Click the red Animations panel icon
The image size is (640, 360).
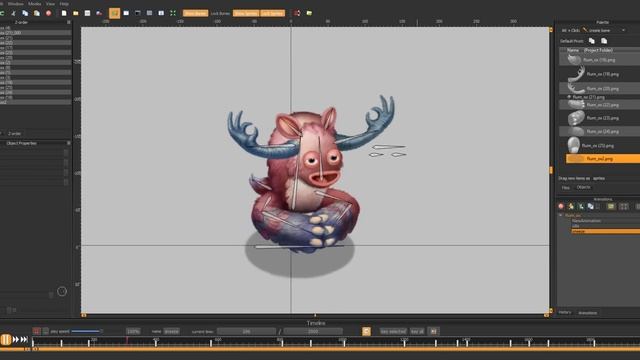click(x=561, y=207)
